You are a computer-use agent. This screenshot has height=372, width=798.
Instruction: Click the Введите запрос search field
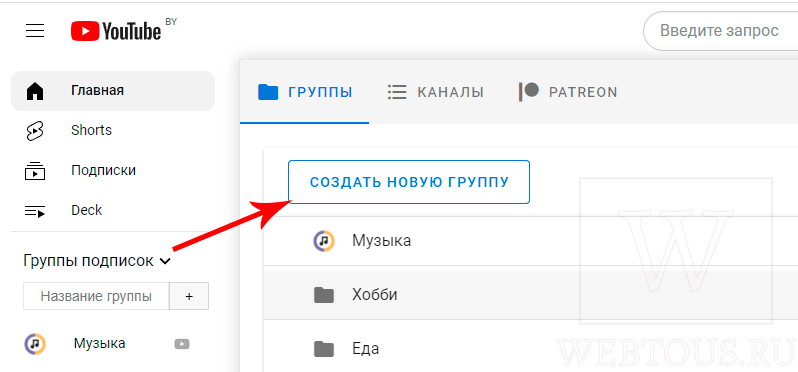[x=720, y=31]
